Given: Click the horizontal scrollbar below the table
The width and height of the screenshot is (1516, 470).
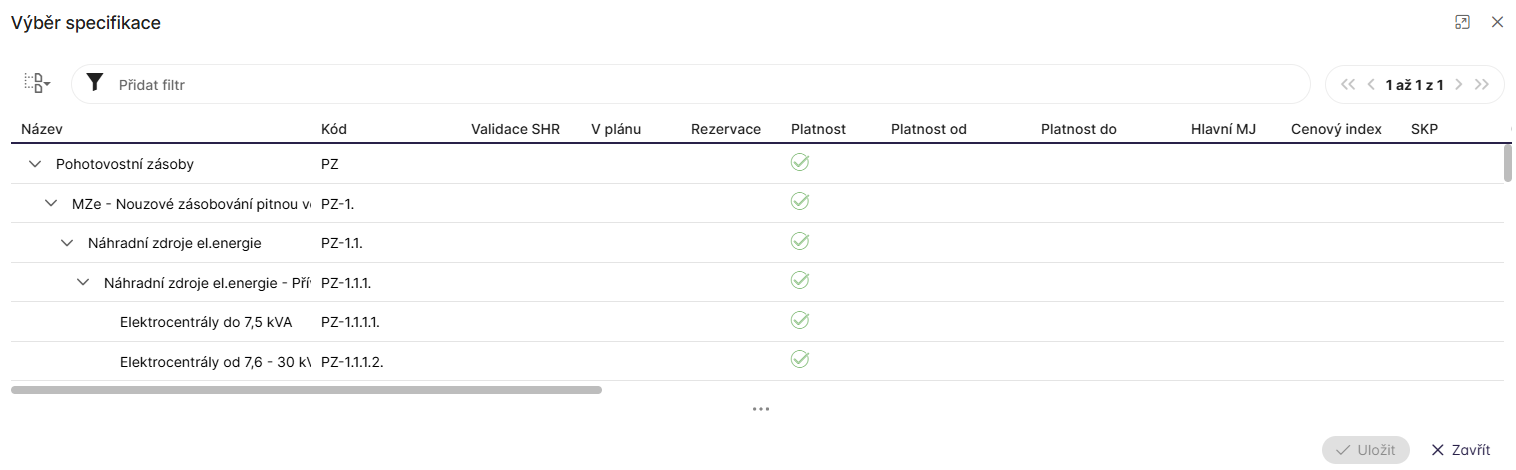Looking at the screenshot, I should [x=306, y=390].
